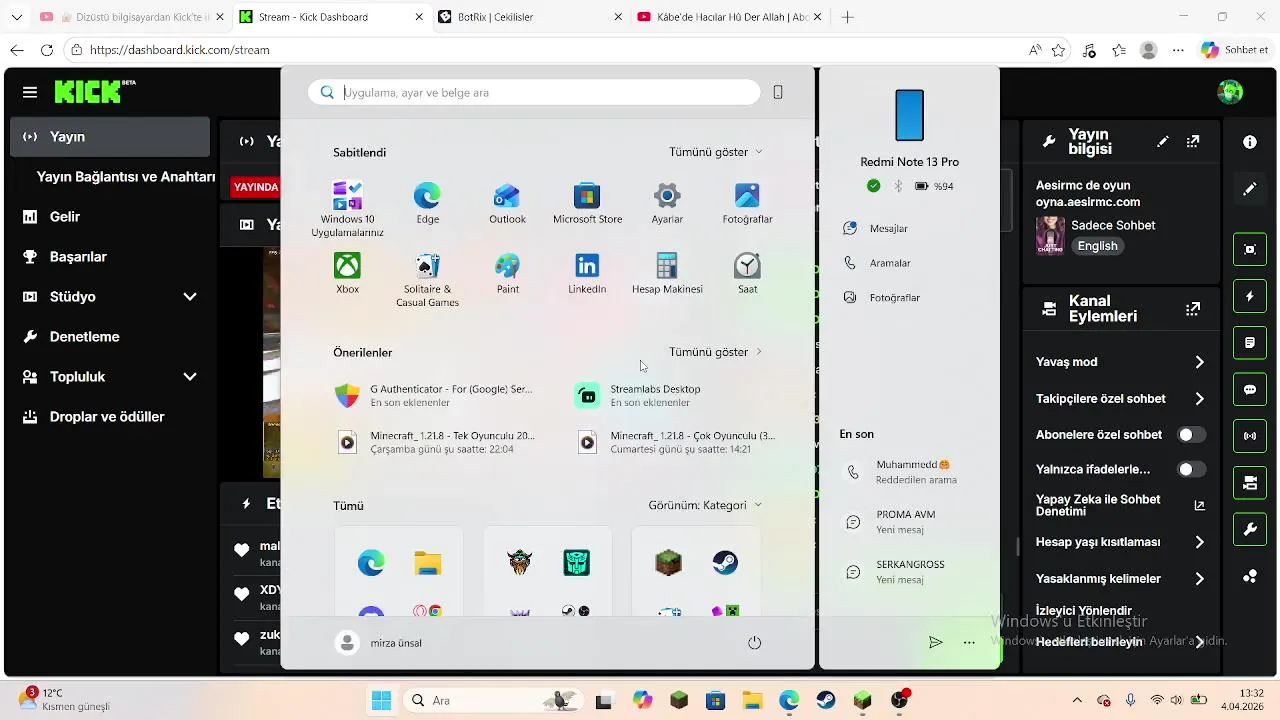Click the Kick info circle icon
The height and width of the screenshot is (720, 1280).
[x=1250, y=142]
